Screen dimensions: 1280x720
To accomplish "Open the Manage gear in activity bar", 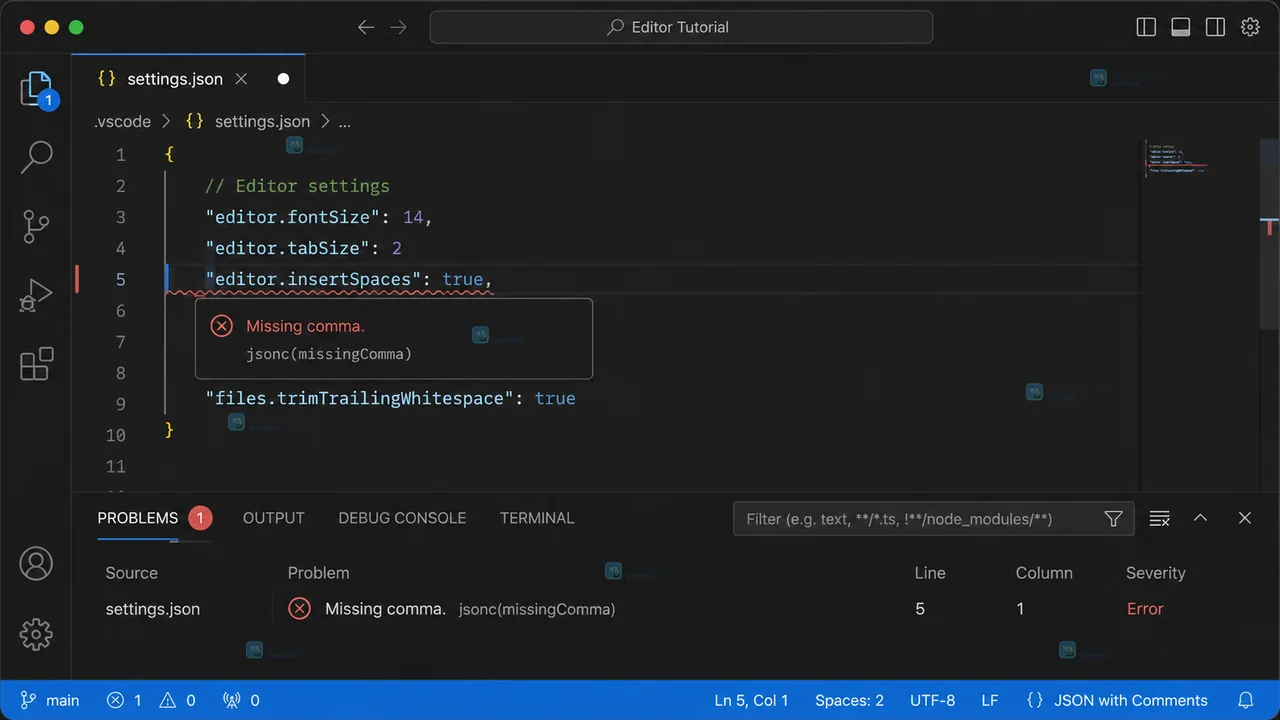I will (x=36, y=633).
